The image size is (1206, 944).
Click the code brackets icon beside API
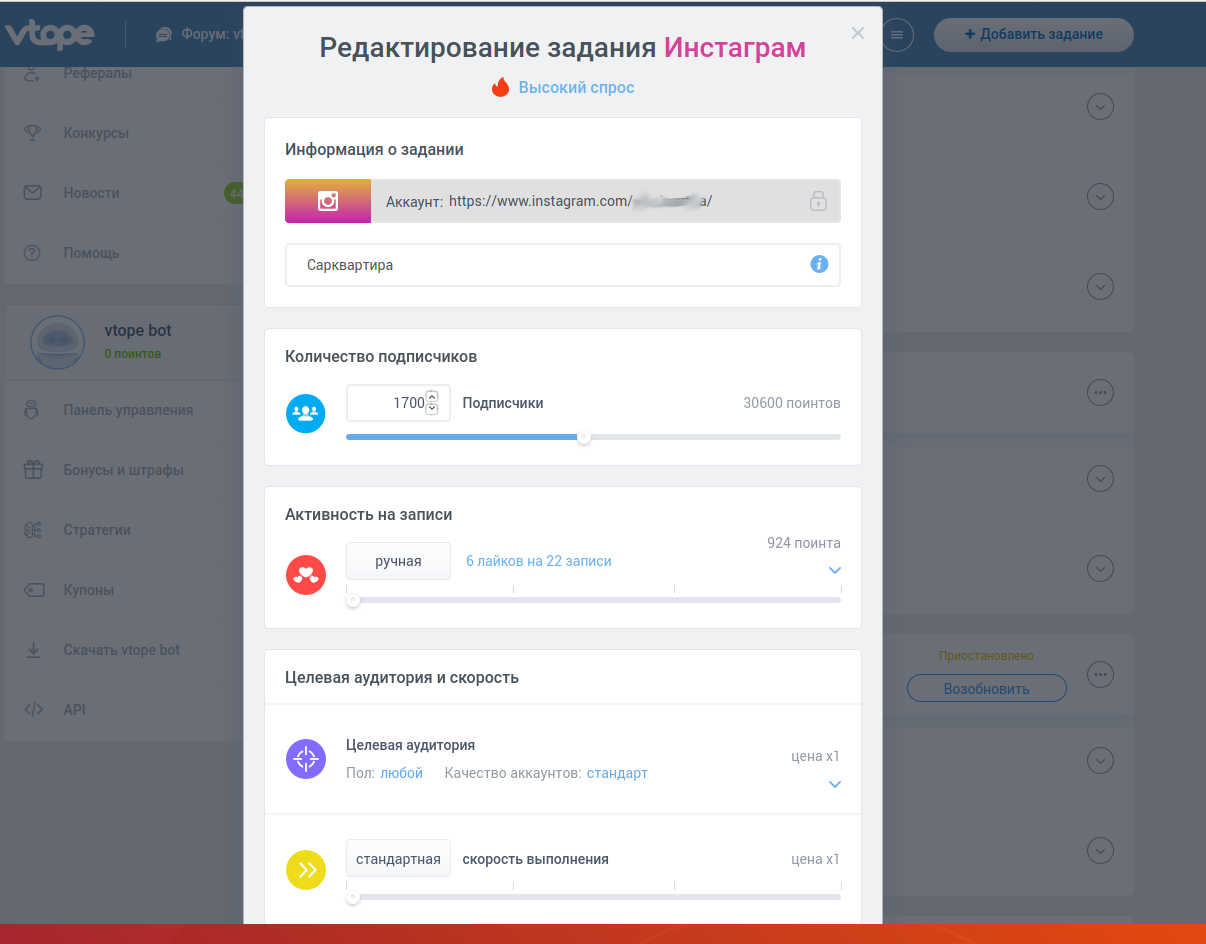coord(33,710)
